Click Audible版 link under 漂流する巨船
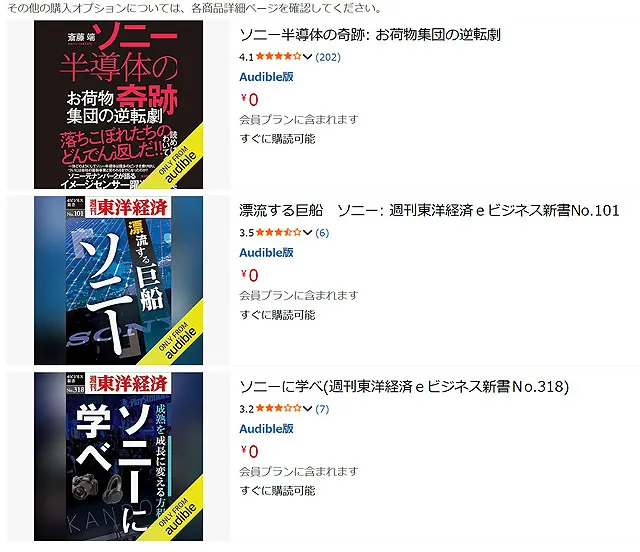The width and height of the screenshot is (640, 552). point(266,253)
